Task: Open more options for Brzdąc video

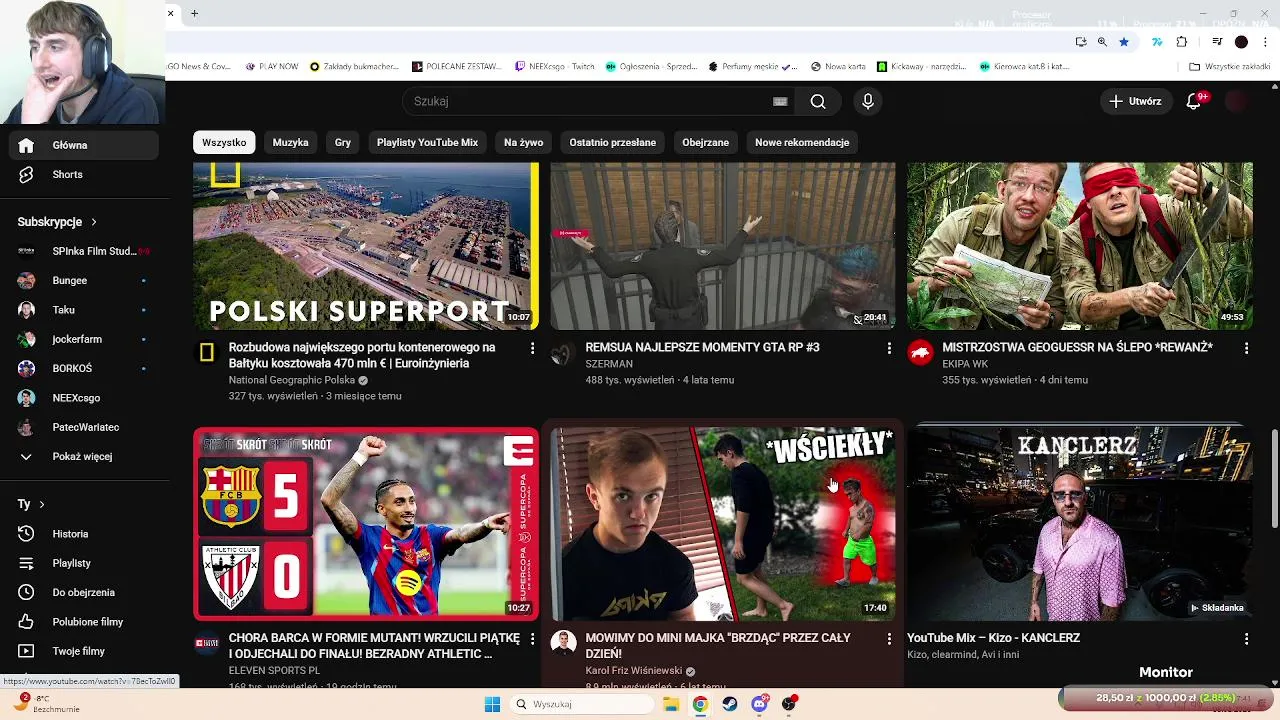Action: tap(889, 638)
